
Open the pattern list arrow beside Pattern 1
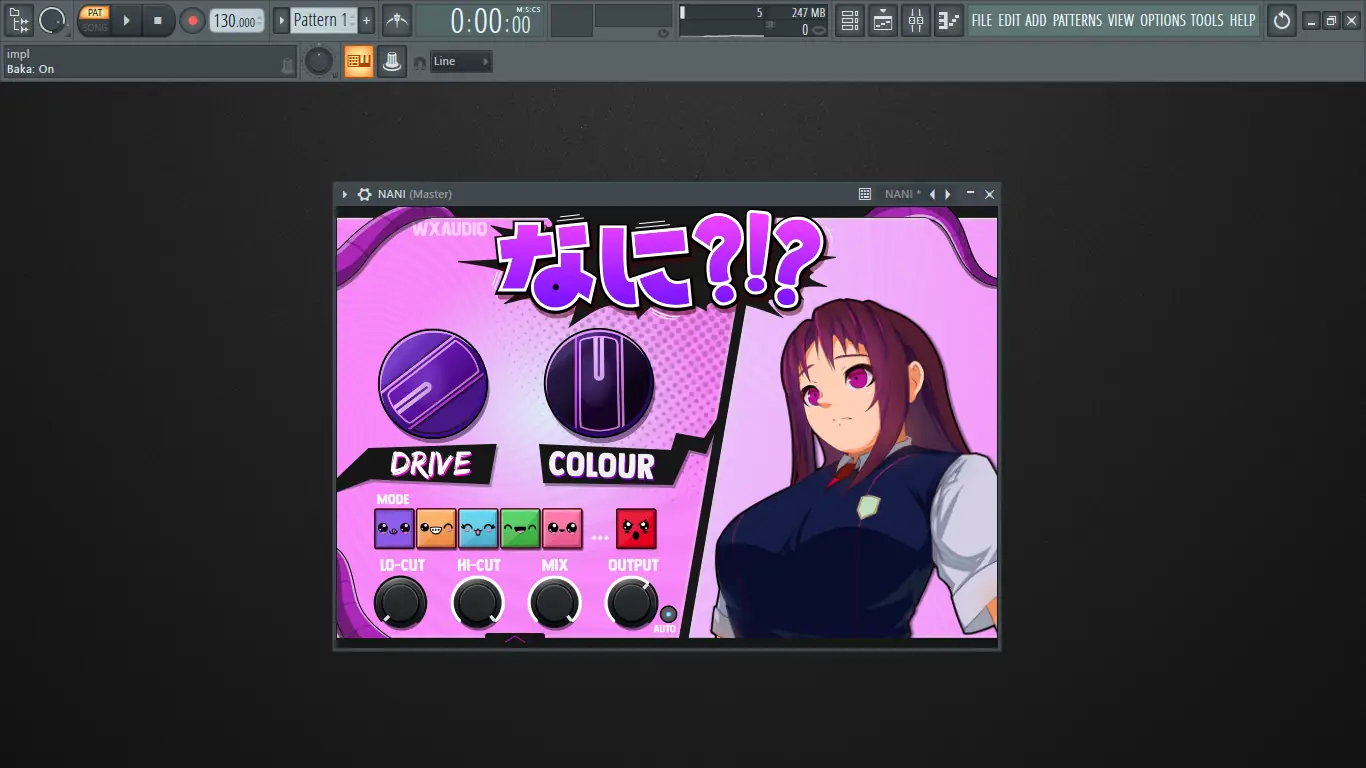(x=281, y=20)
